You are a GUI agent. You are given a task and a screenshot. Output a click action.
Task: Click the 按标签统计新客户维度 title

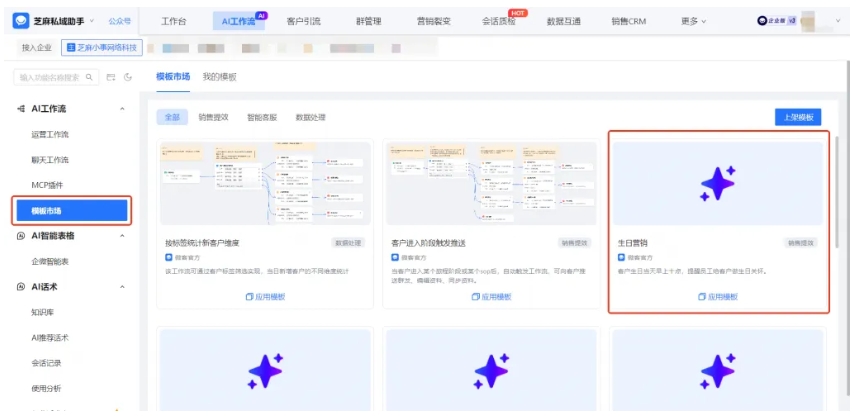coord(202,243)
